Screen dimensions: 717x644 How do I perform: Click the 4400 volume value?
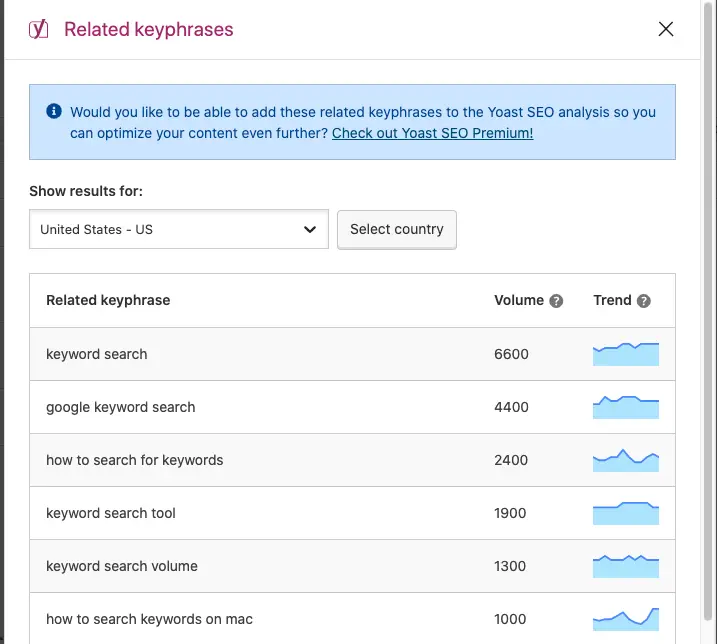tap(511, 407)
